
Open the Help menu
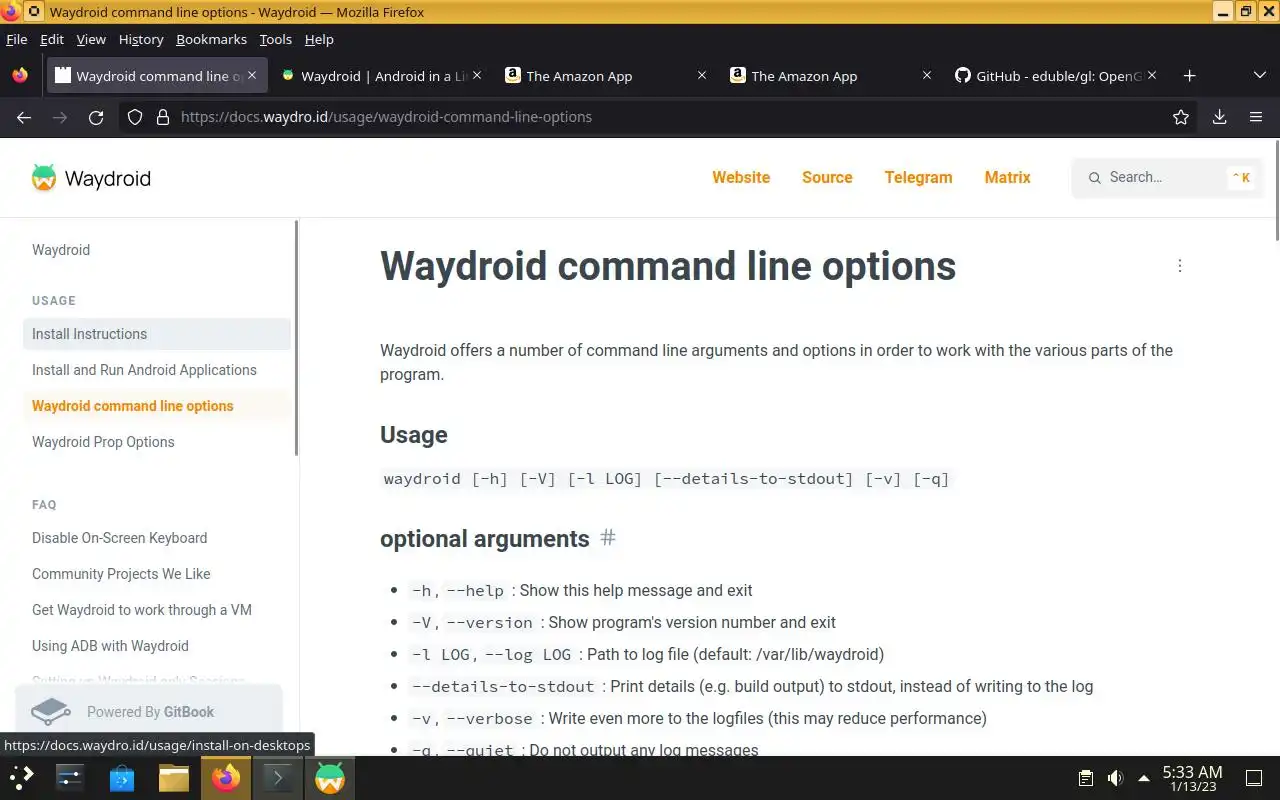click(319, 39)
